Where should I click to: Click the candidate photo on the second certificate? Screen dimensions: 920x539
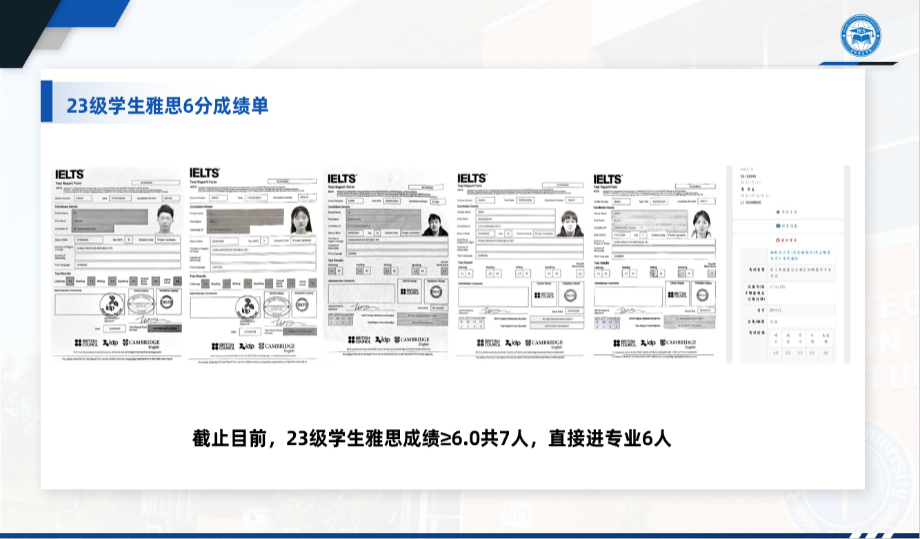pos(299,221)
